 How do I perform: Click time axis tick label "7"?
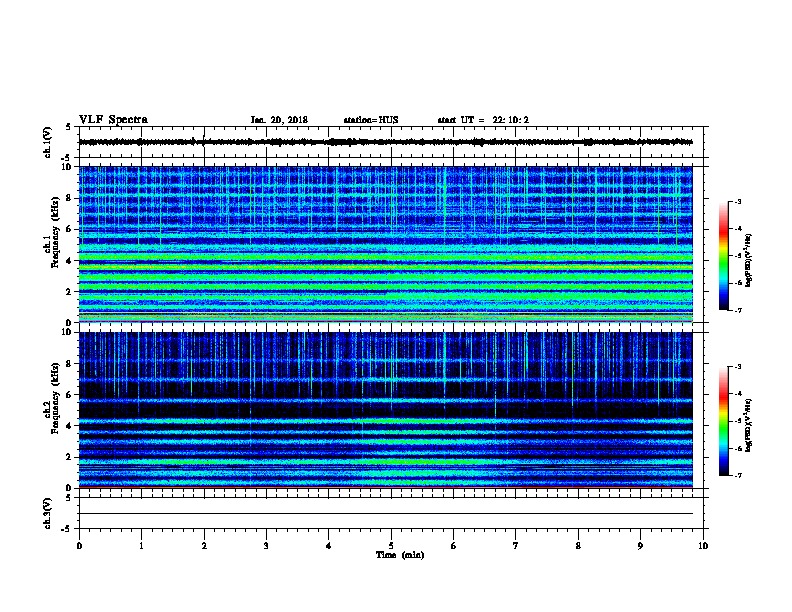(x=516, y=546)
